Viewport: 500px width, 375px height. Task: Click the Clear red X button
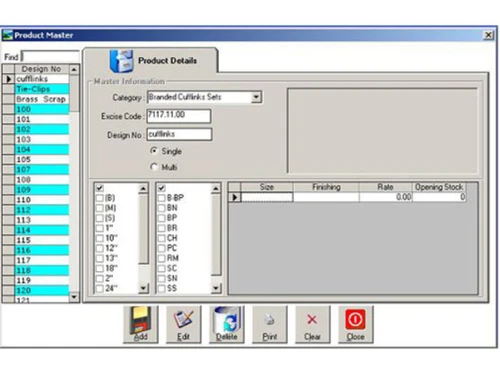click(x=313, y=324)
